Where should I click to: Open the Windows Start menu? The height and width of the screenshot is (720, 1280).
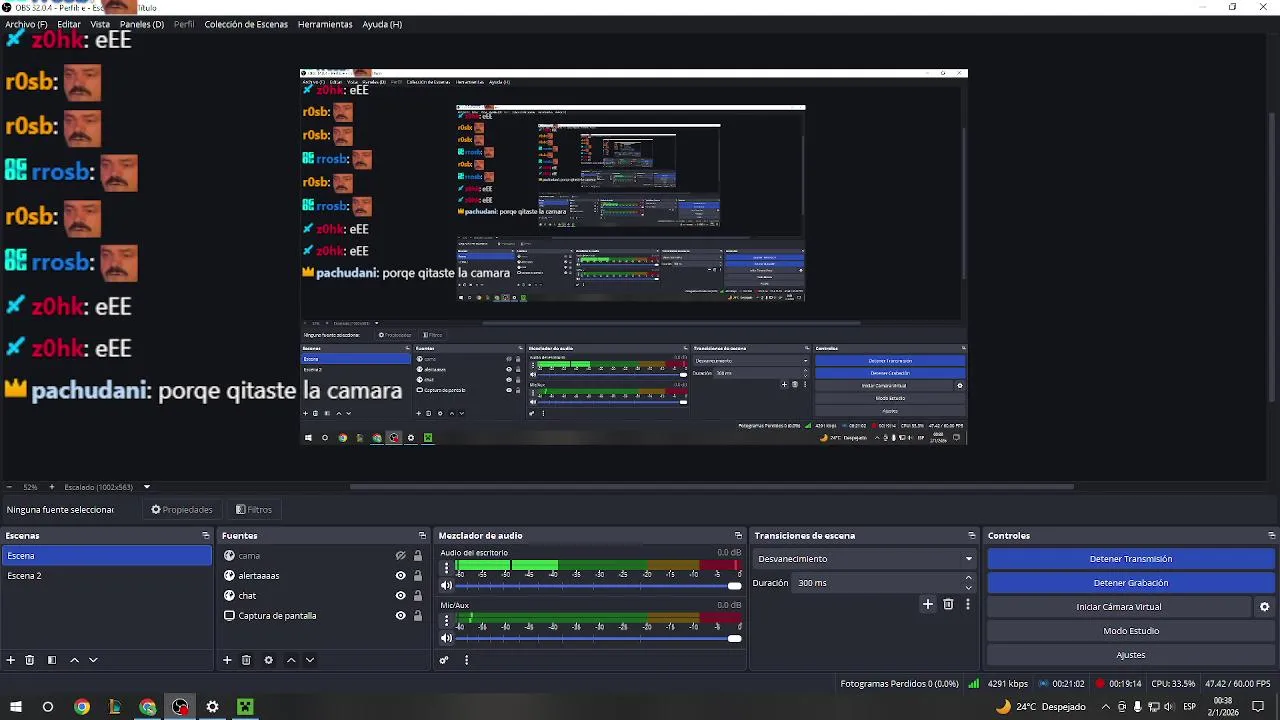coord(15,707)
